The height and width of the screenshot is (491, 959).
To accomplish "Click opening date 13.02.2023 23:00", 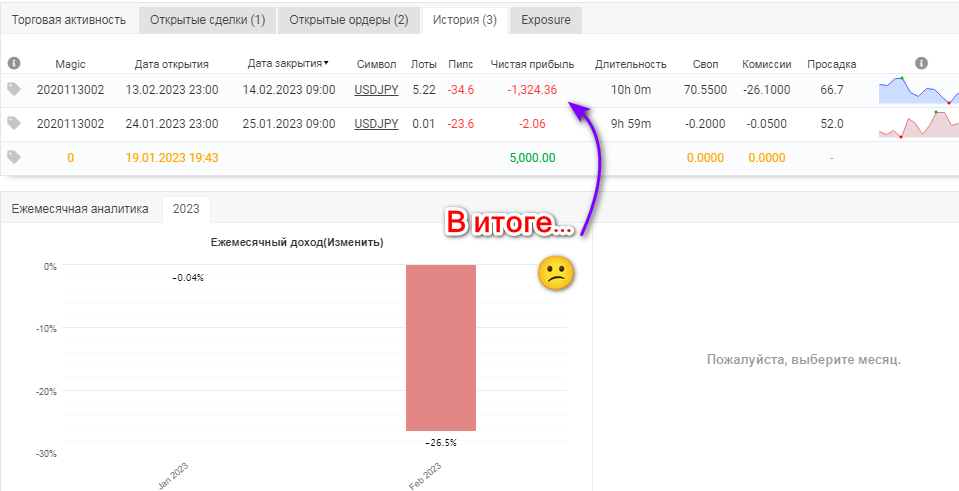I will [x=172, y=90].
